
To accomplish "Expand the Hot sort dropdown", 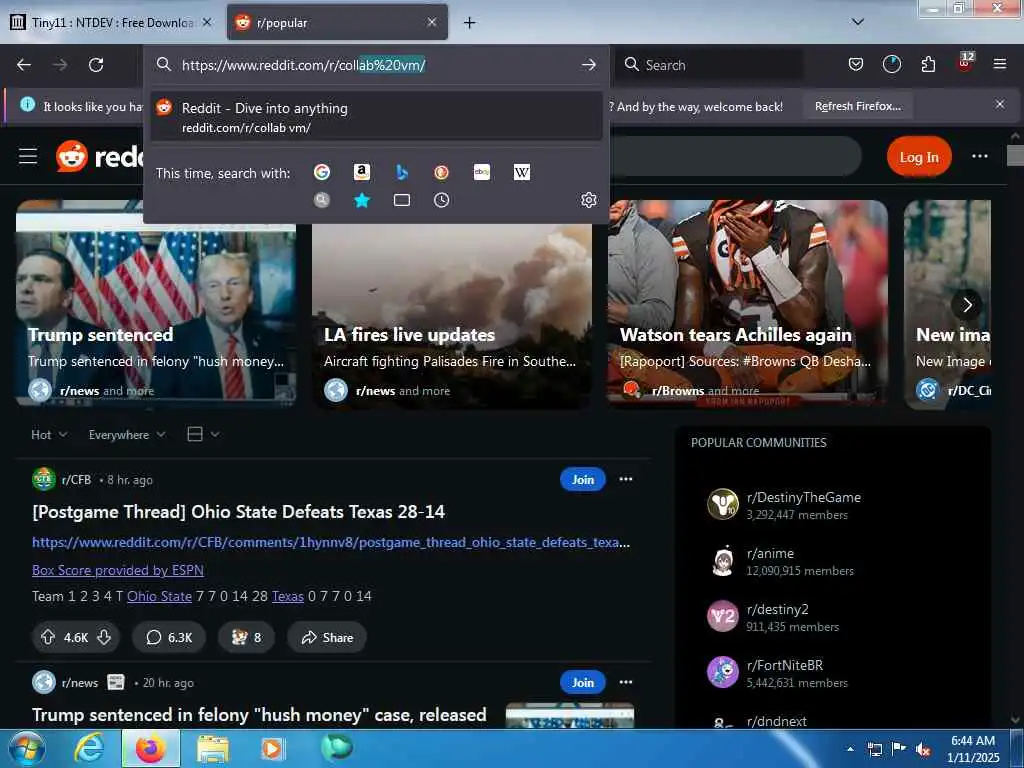I will 49,434.
